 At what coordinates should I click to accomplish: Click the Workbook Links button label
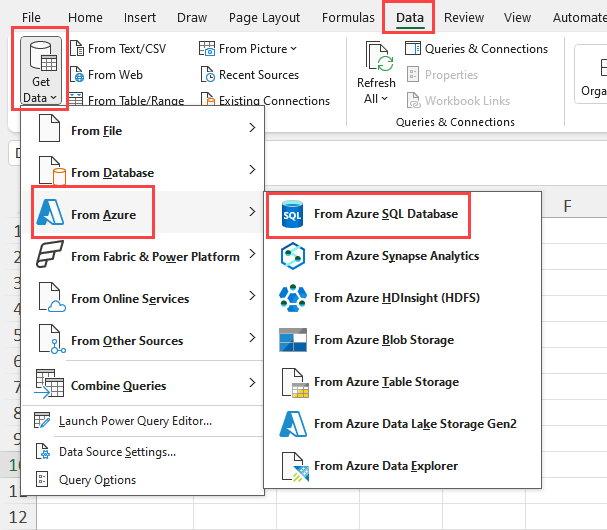point(467,101)
